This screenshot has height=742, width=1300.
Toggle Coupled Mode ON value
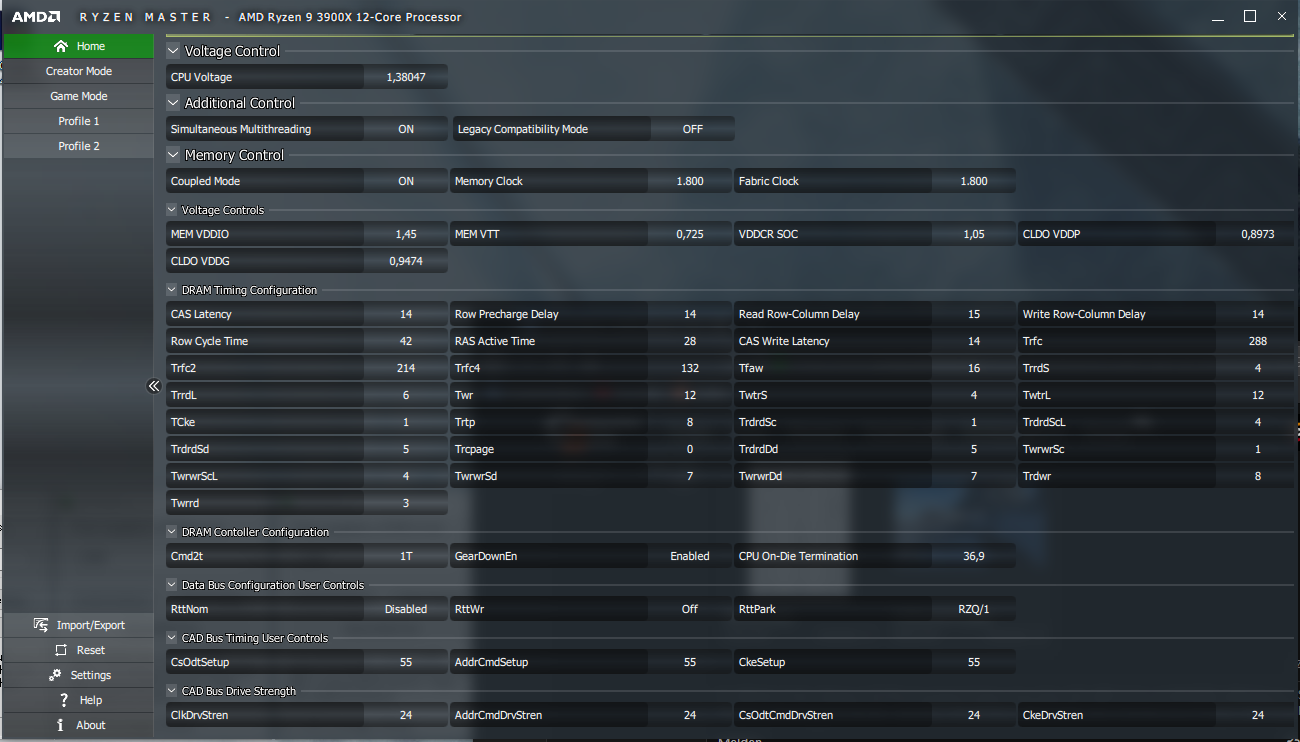point(406,181)
